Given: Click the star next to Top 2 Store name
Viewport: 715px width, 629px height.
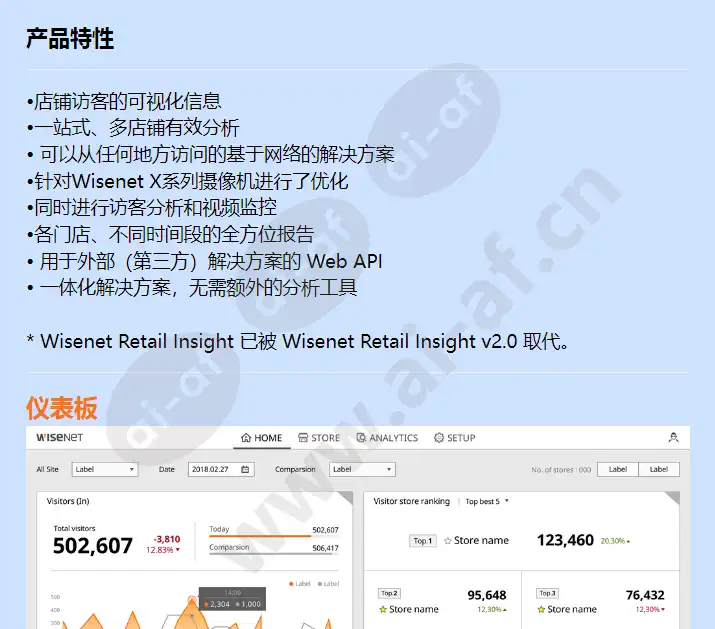Looking at the screenshot, I should (383, 609).
